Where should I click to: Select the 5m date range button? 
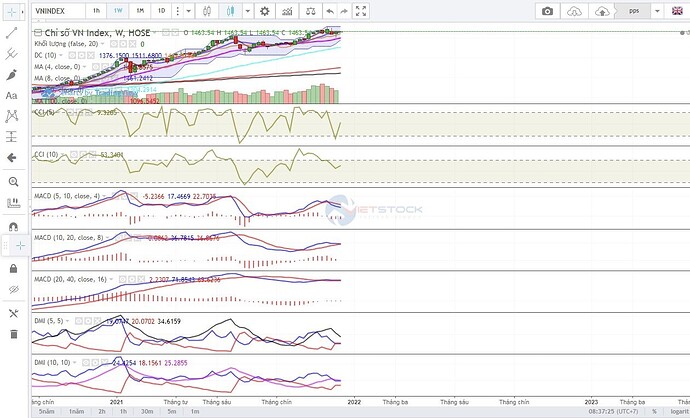172,411
